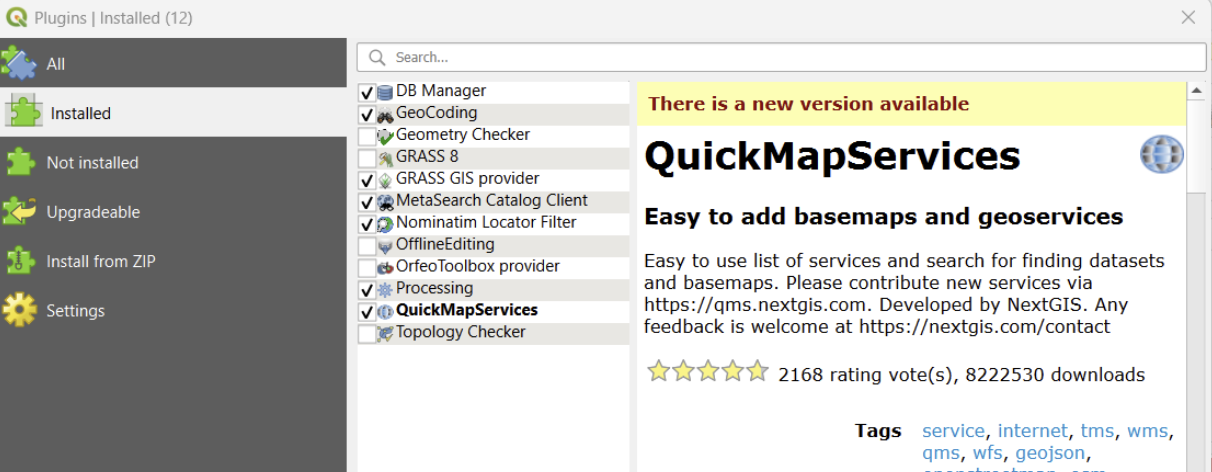Click the OrfeoToolbox provider icon

(385, 268)
